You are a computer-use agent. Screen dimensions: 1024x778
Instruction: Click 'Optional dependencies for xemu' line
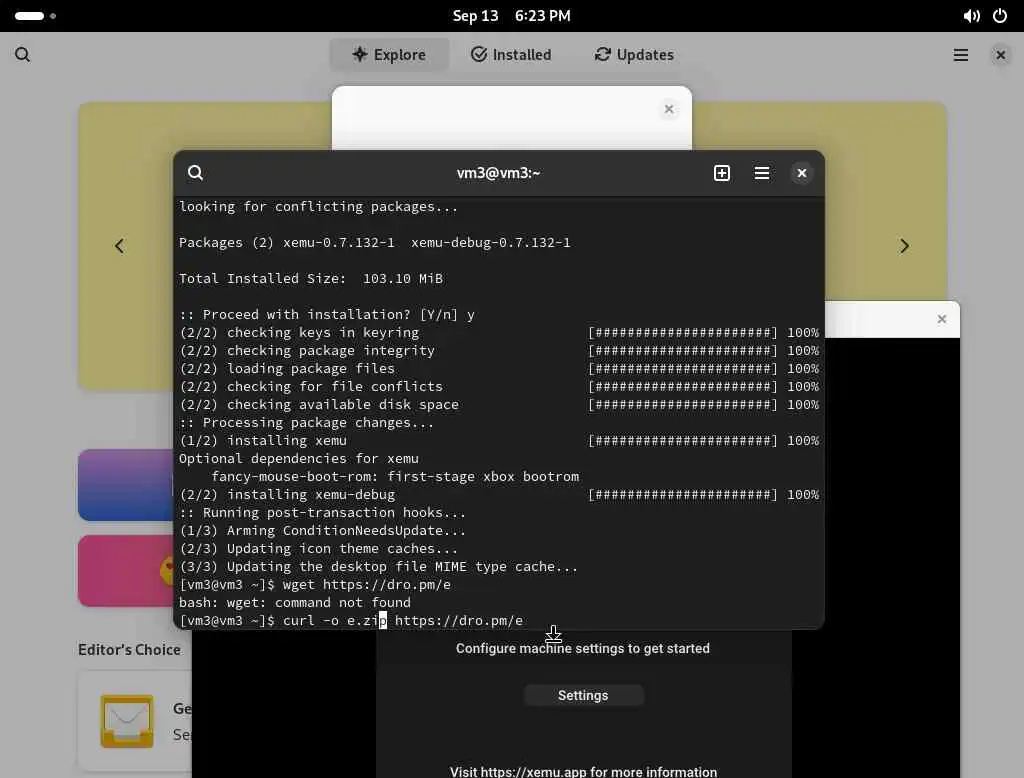coord(299,459)
